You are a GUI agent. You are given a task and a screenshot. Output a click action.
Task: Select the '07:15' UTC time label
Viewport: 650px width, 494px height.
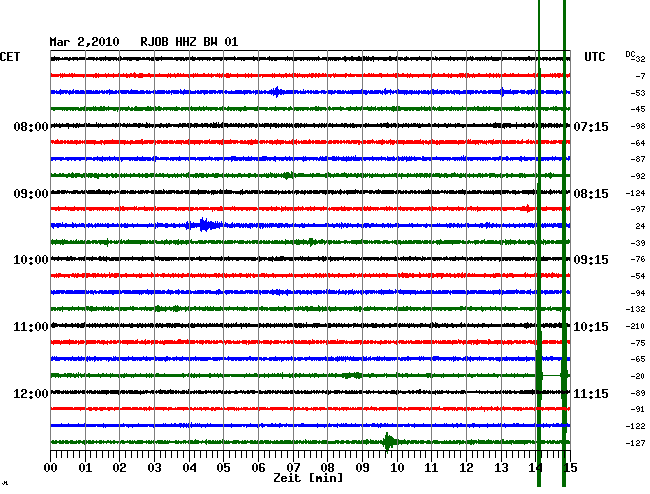591,126
